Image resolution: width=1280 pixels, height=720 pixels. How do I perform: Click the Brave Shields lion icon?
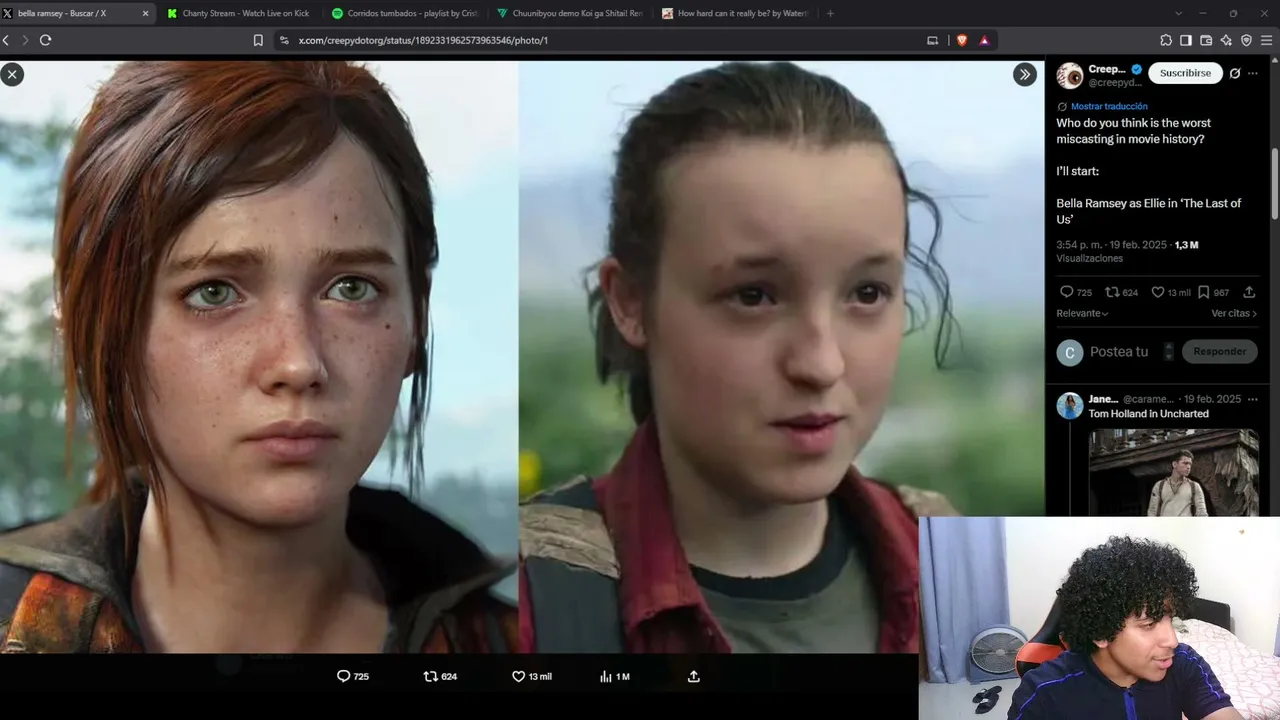pyautogui.click(x=962, y=40)
